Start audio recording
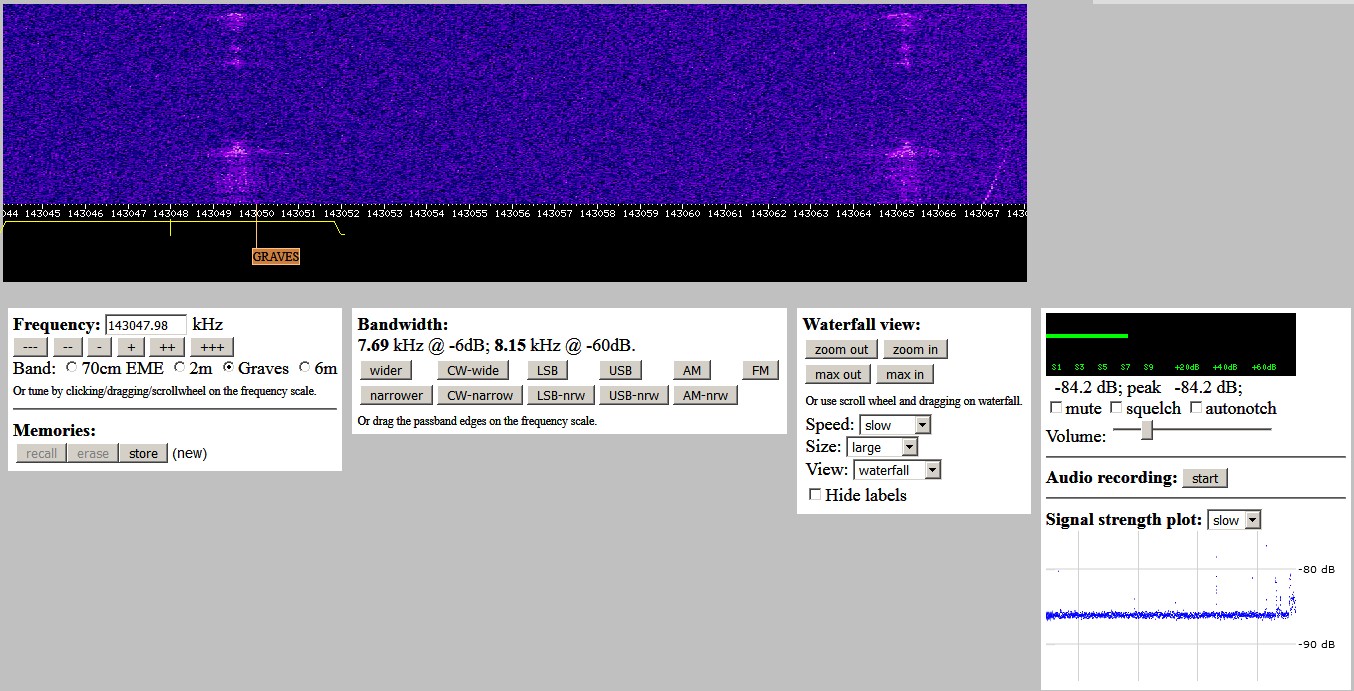The image size is (1354, 691). click(1205, 478)
